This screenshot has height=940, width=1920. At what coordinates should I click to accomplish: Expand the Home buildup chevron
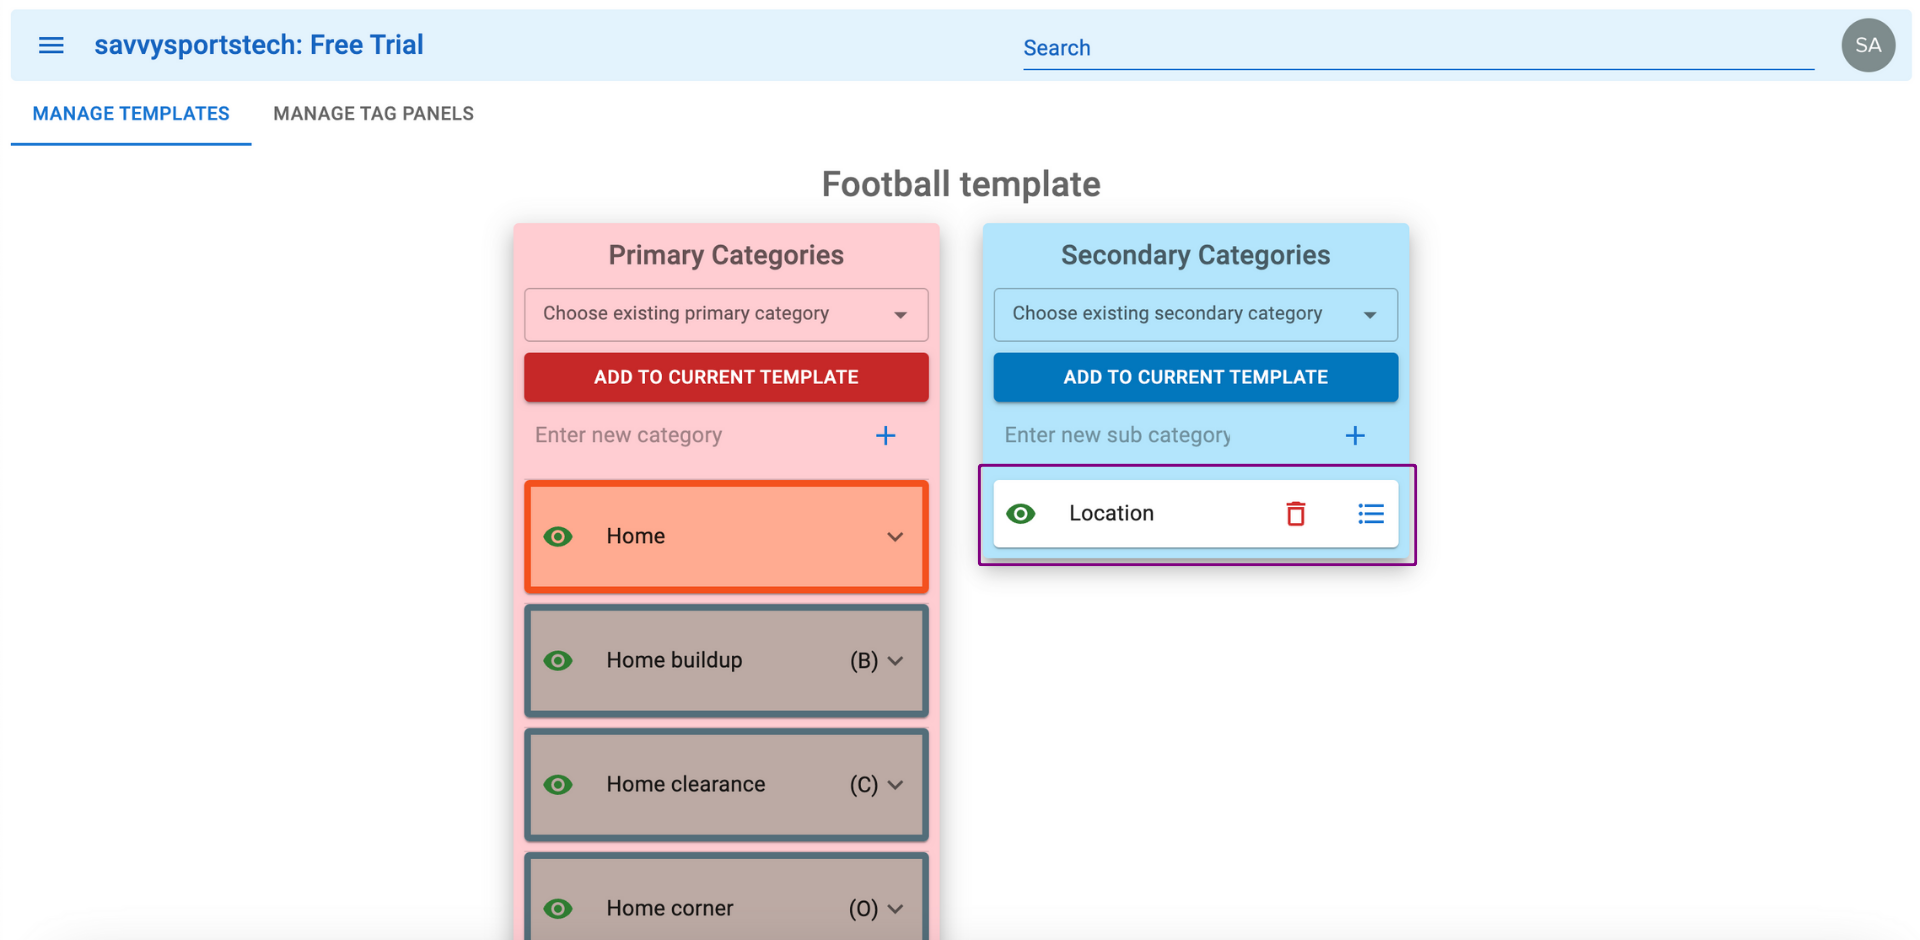pos(895,661)
